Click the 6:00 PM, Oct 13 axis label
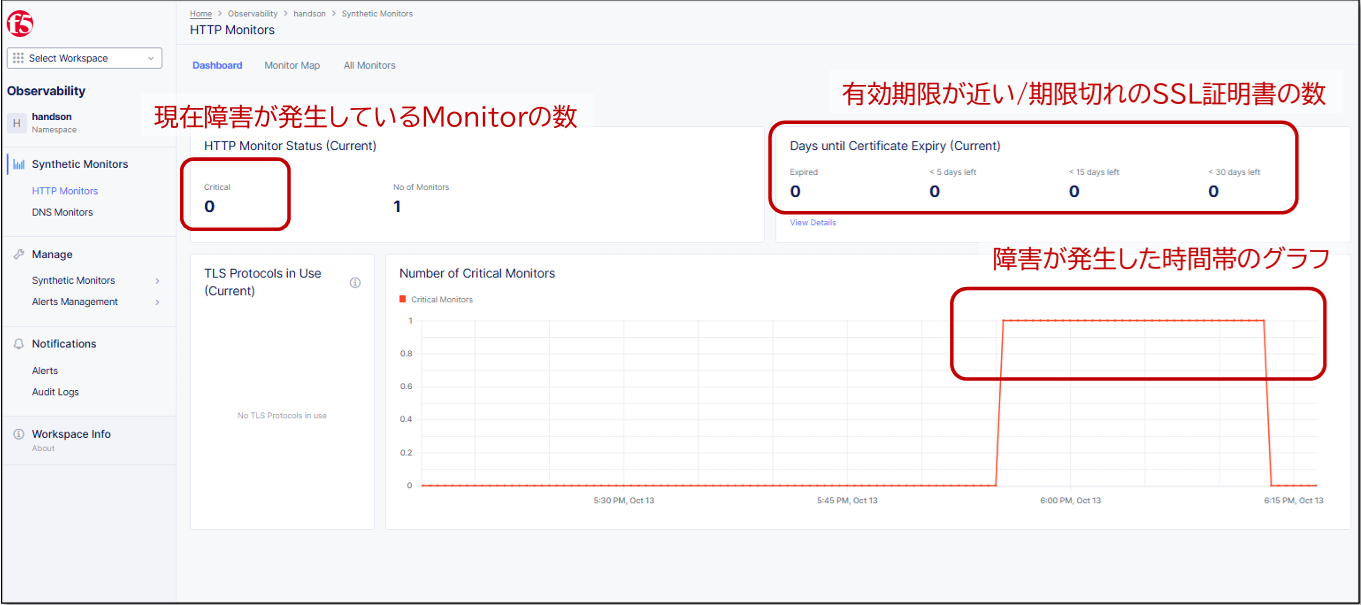This screenshot has width=1361, height=605. click(1070, 500)
